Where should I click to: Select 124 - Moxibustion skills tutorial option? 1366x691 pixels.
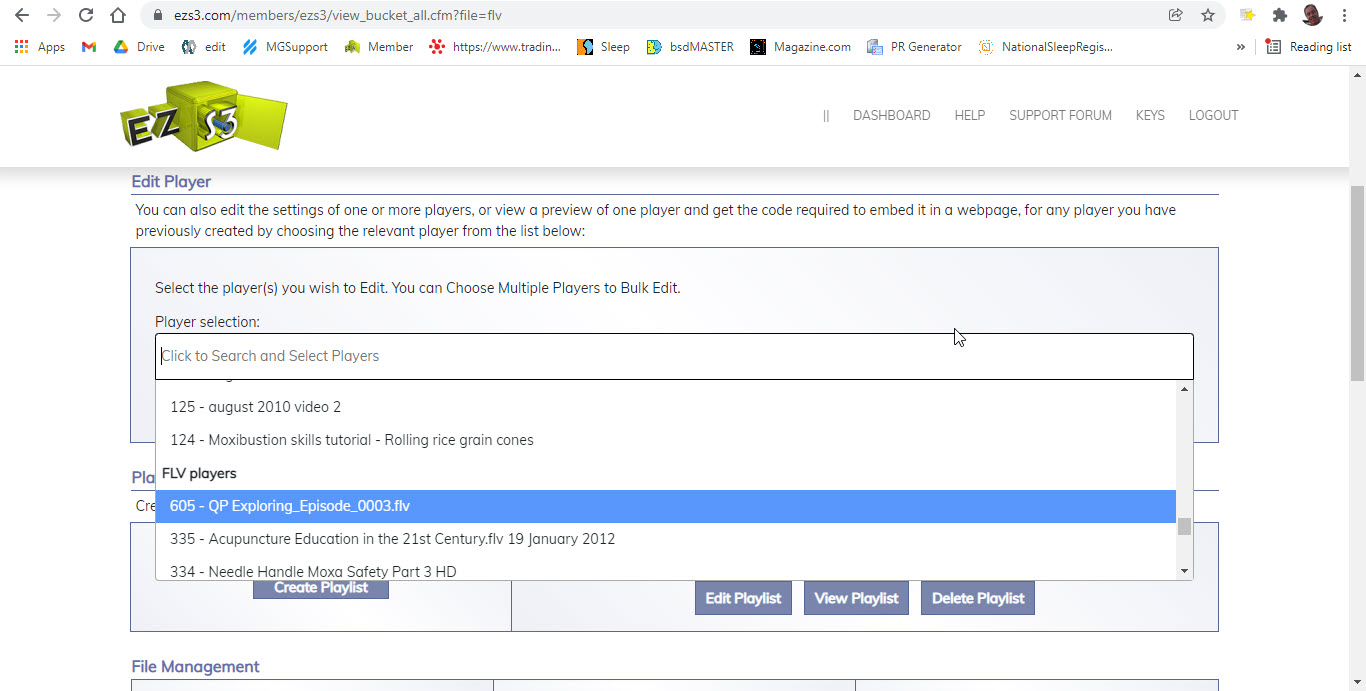[665, 440]
